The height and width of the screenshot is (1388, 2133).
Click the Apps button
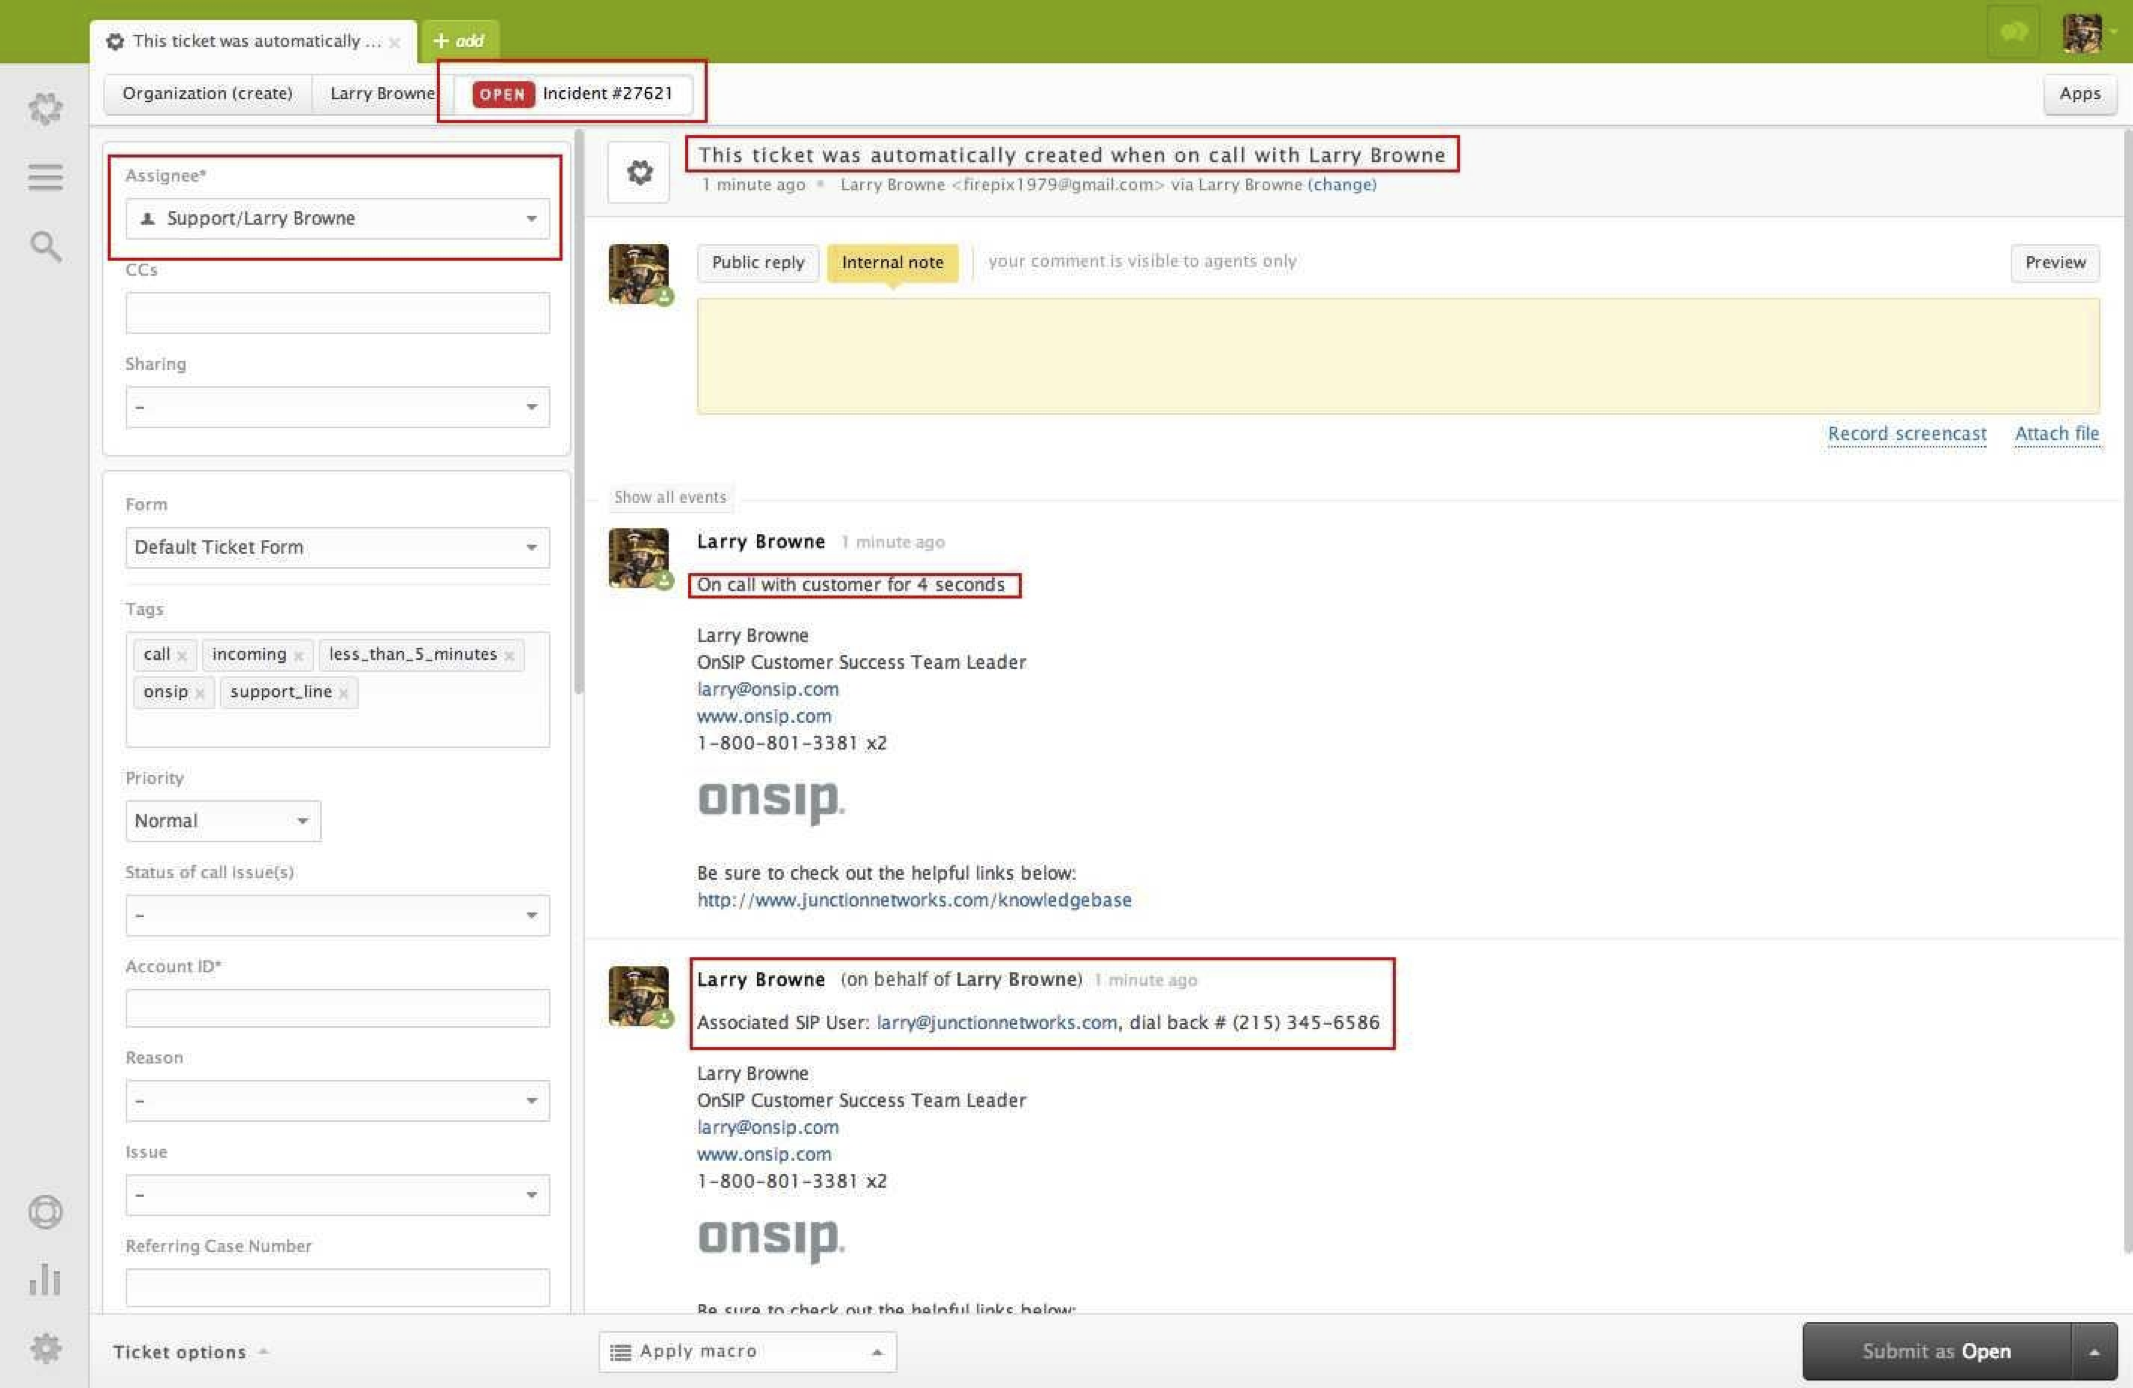point(2079,94)
